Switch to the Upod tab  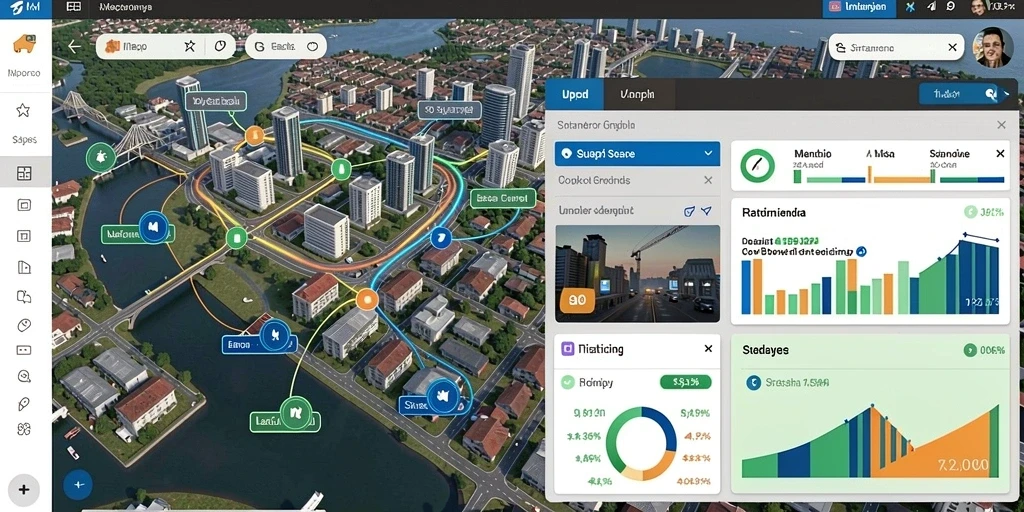[575, 94]
